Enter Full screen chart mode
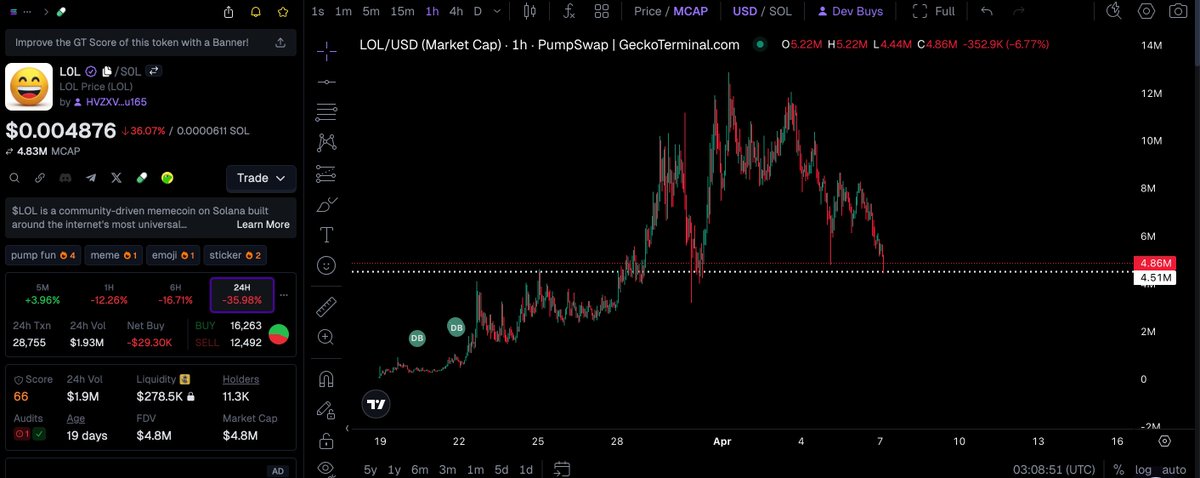The height and width of the screenshot is (478, 1200). point(934,11)
